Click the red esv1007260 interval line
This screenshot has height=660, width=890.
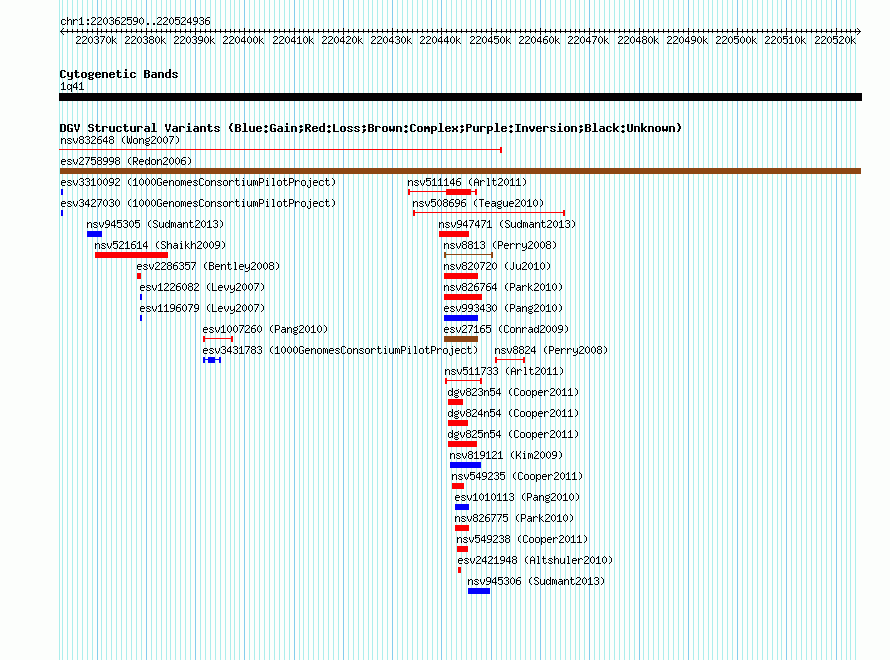218,339
